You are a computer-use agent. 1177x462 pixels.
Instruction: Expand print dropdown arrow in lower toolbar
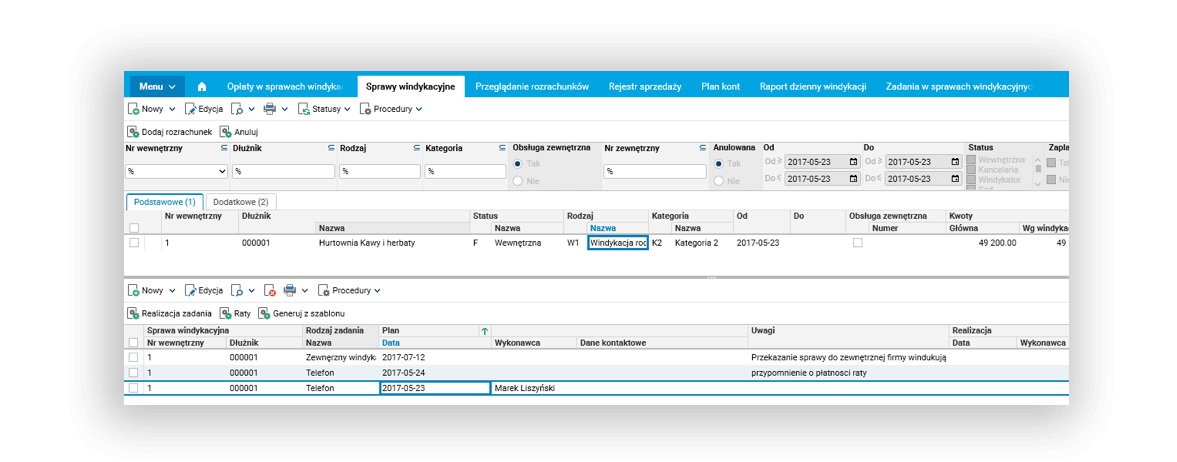306,291
